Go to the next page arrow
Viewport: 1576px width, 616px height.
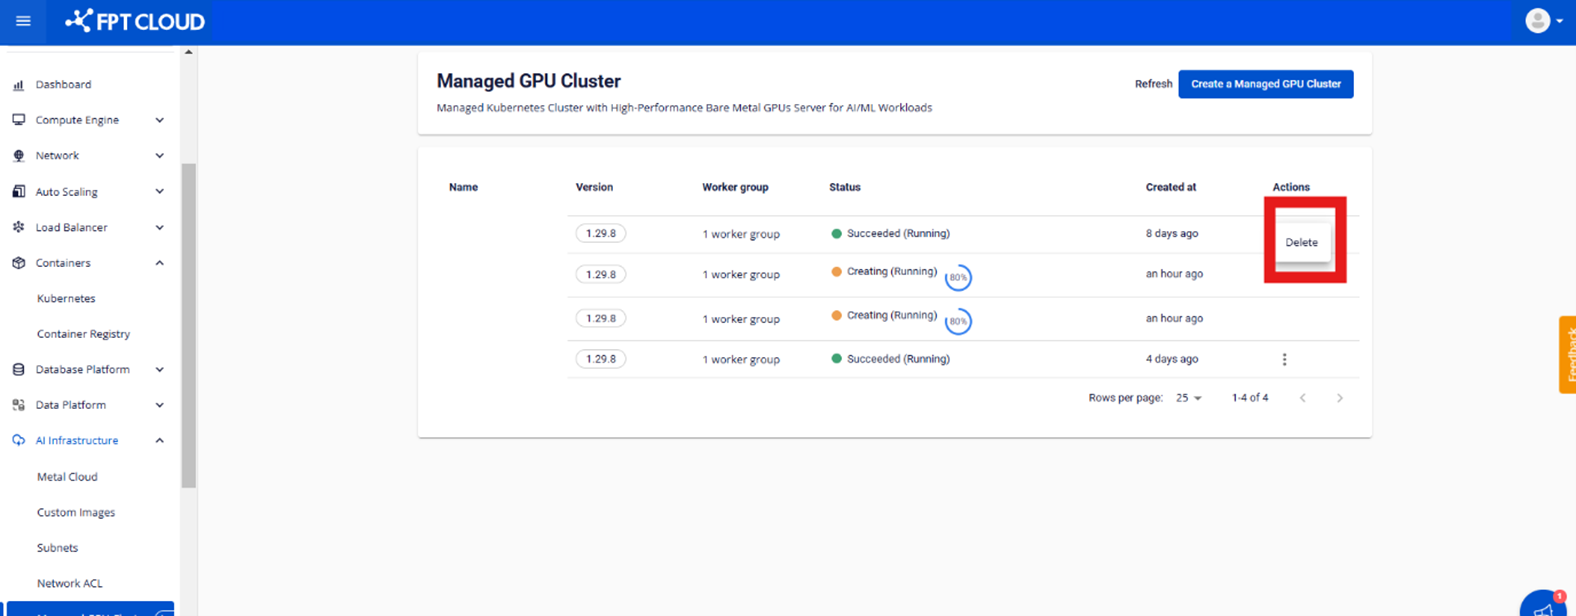(x=1340, y=398)
